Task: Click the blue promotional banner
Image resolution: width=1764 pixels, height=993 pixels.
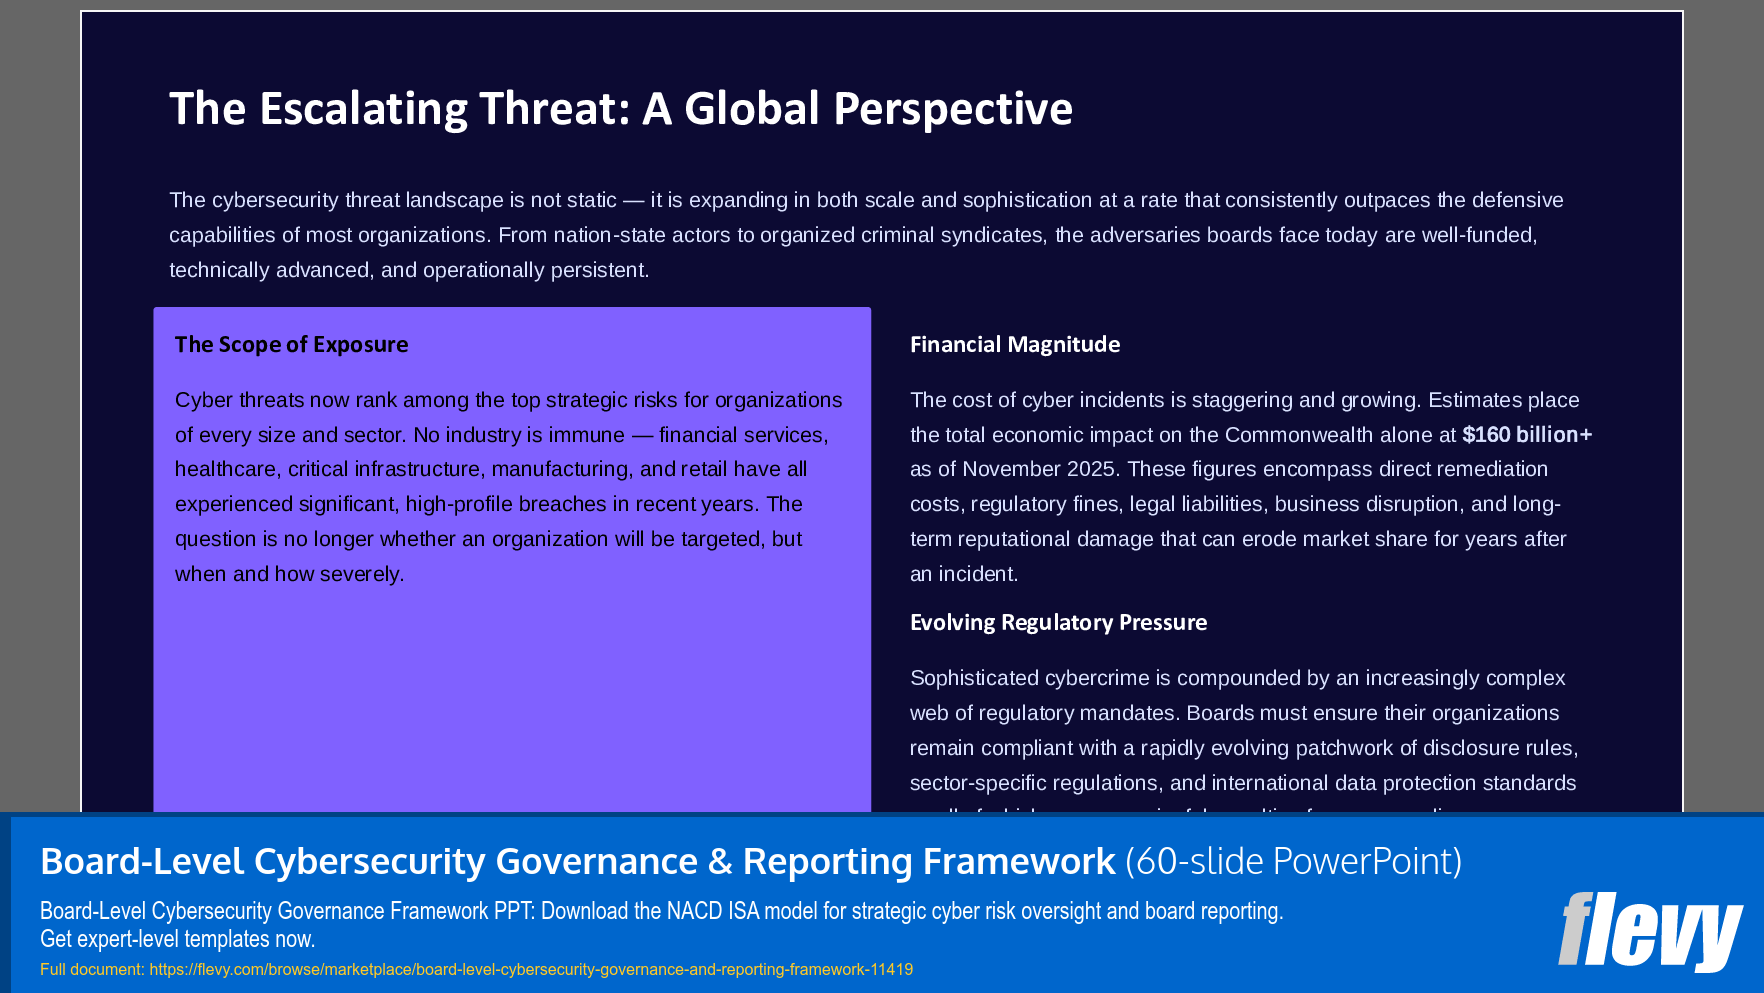Action: 880,900
